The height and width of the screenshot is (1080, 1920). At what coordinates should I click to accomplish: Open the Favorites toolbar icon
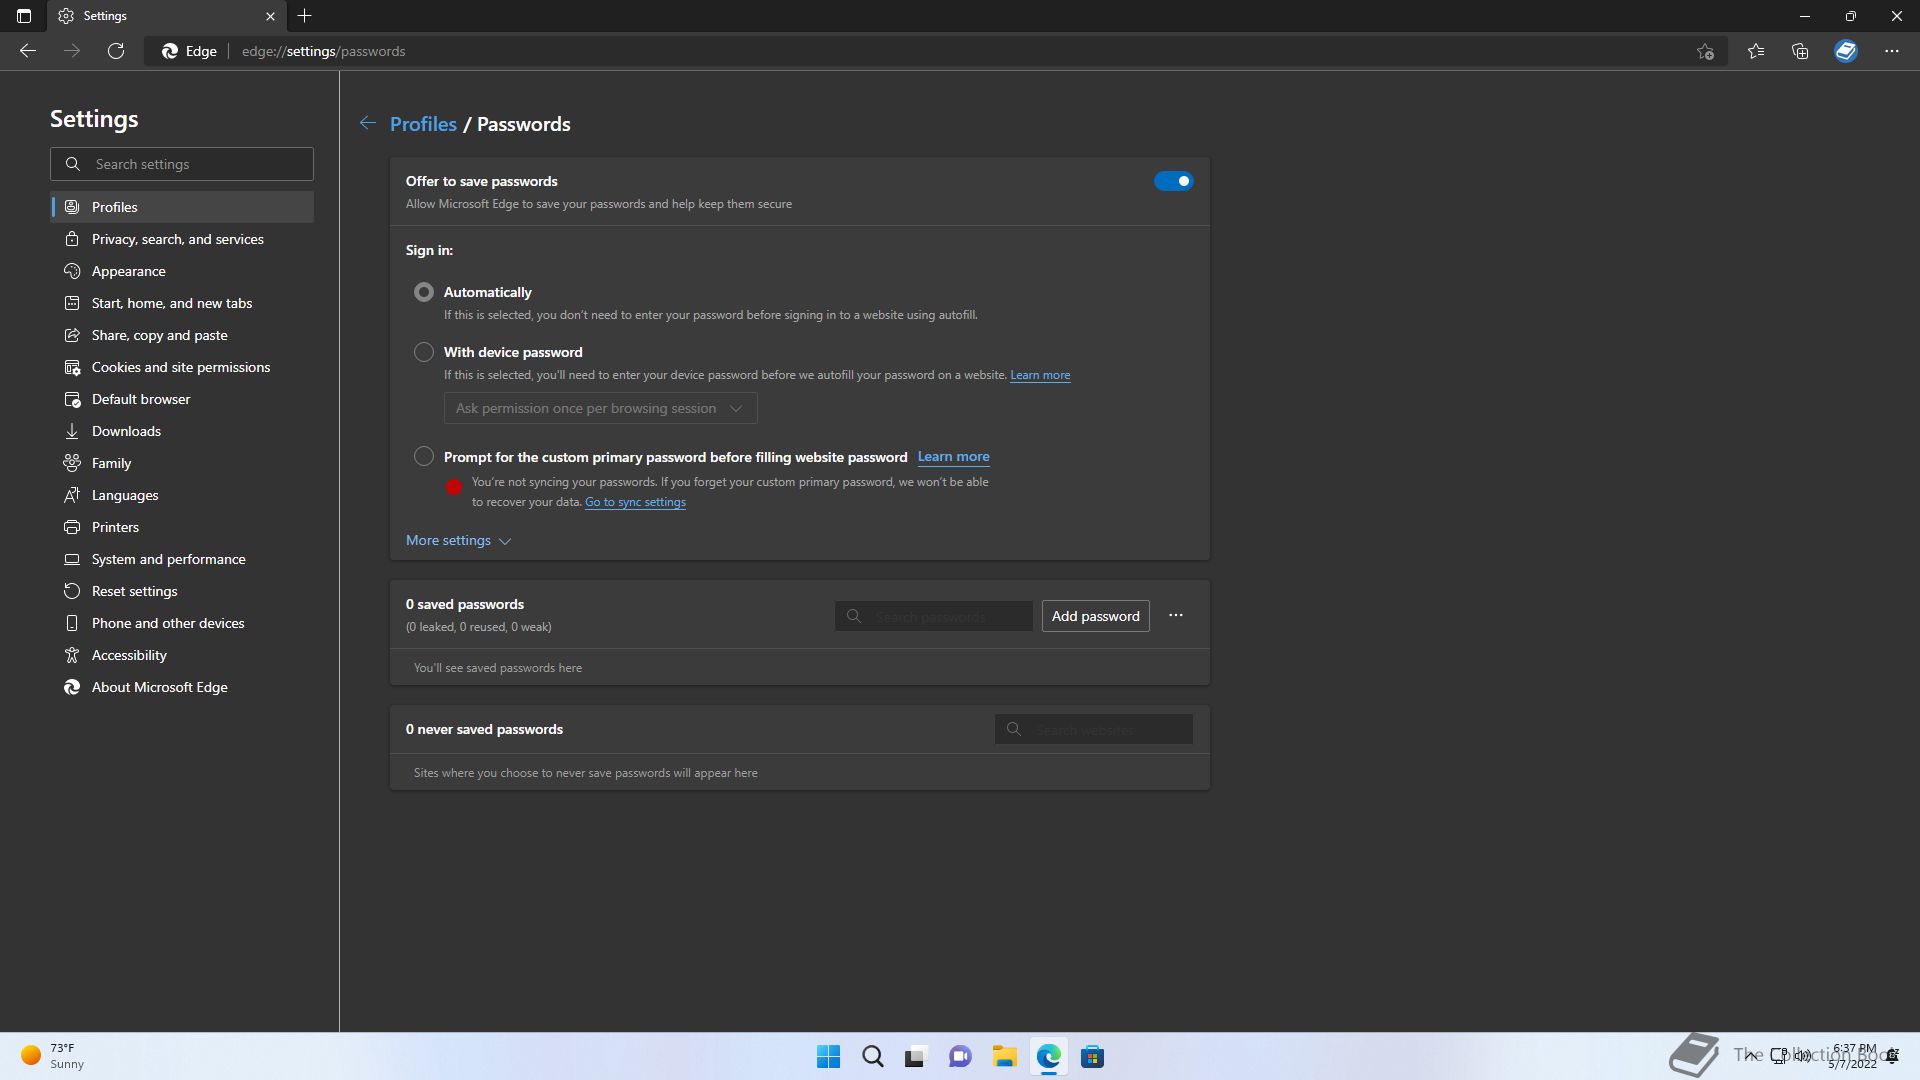click(1756, 51)
